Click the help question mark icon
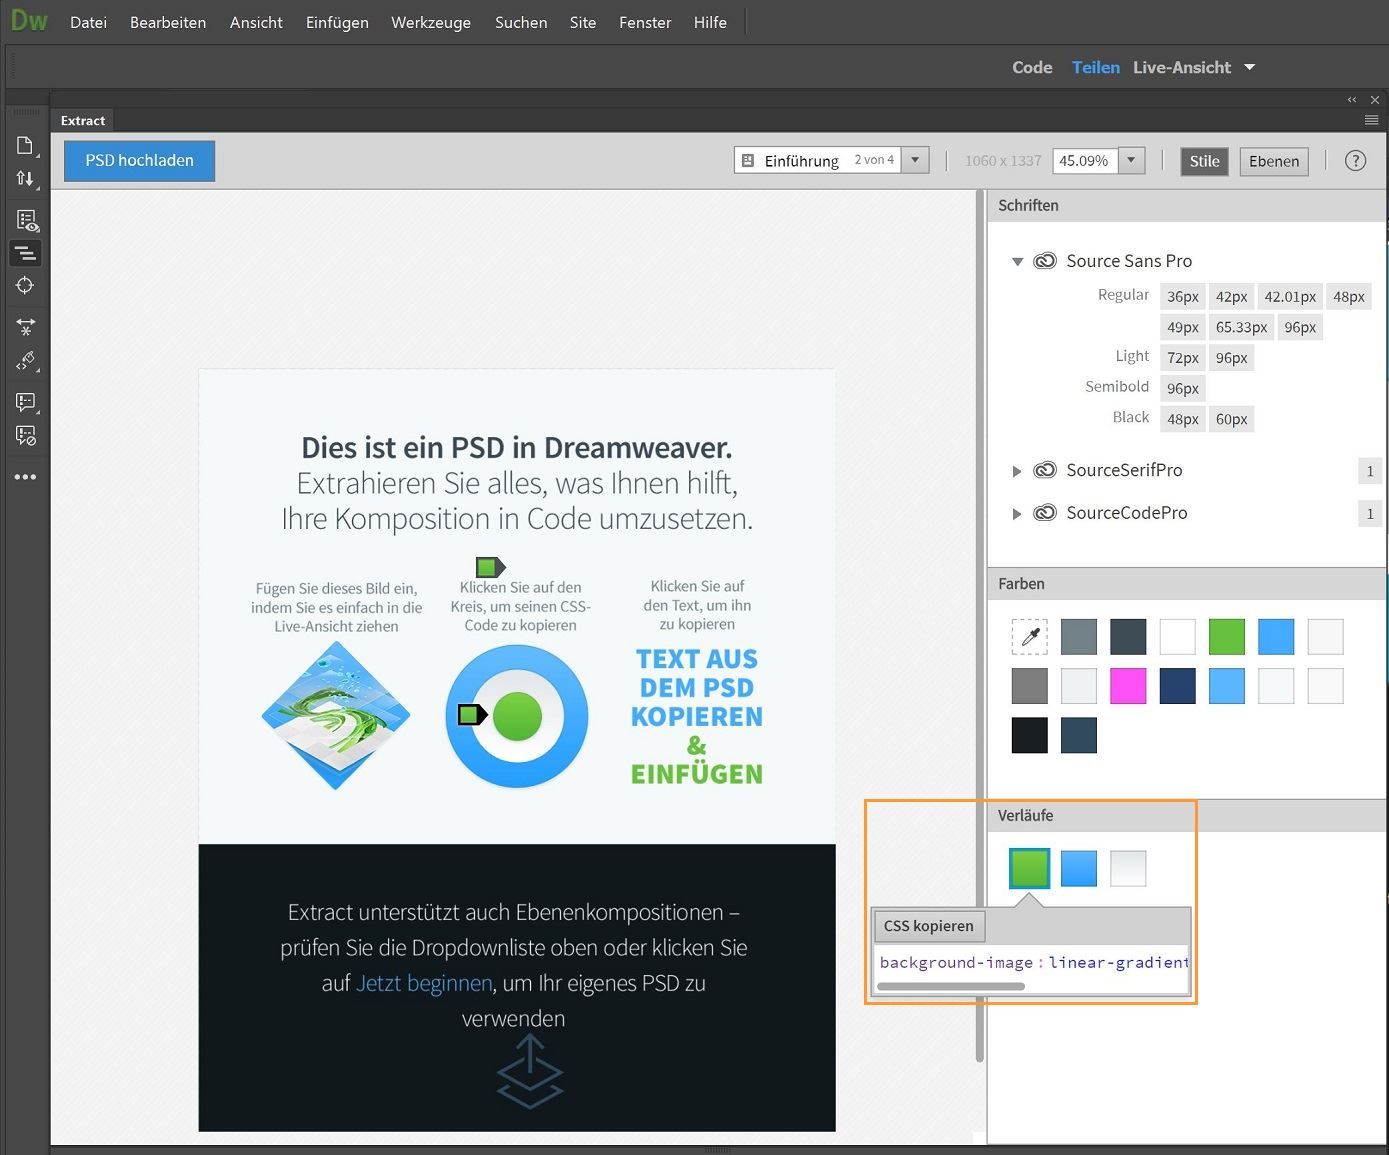The width and height of the screenshot is (1389, 1155). 1355,161
